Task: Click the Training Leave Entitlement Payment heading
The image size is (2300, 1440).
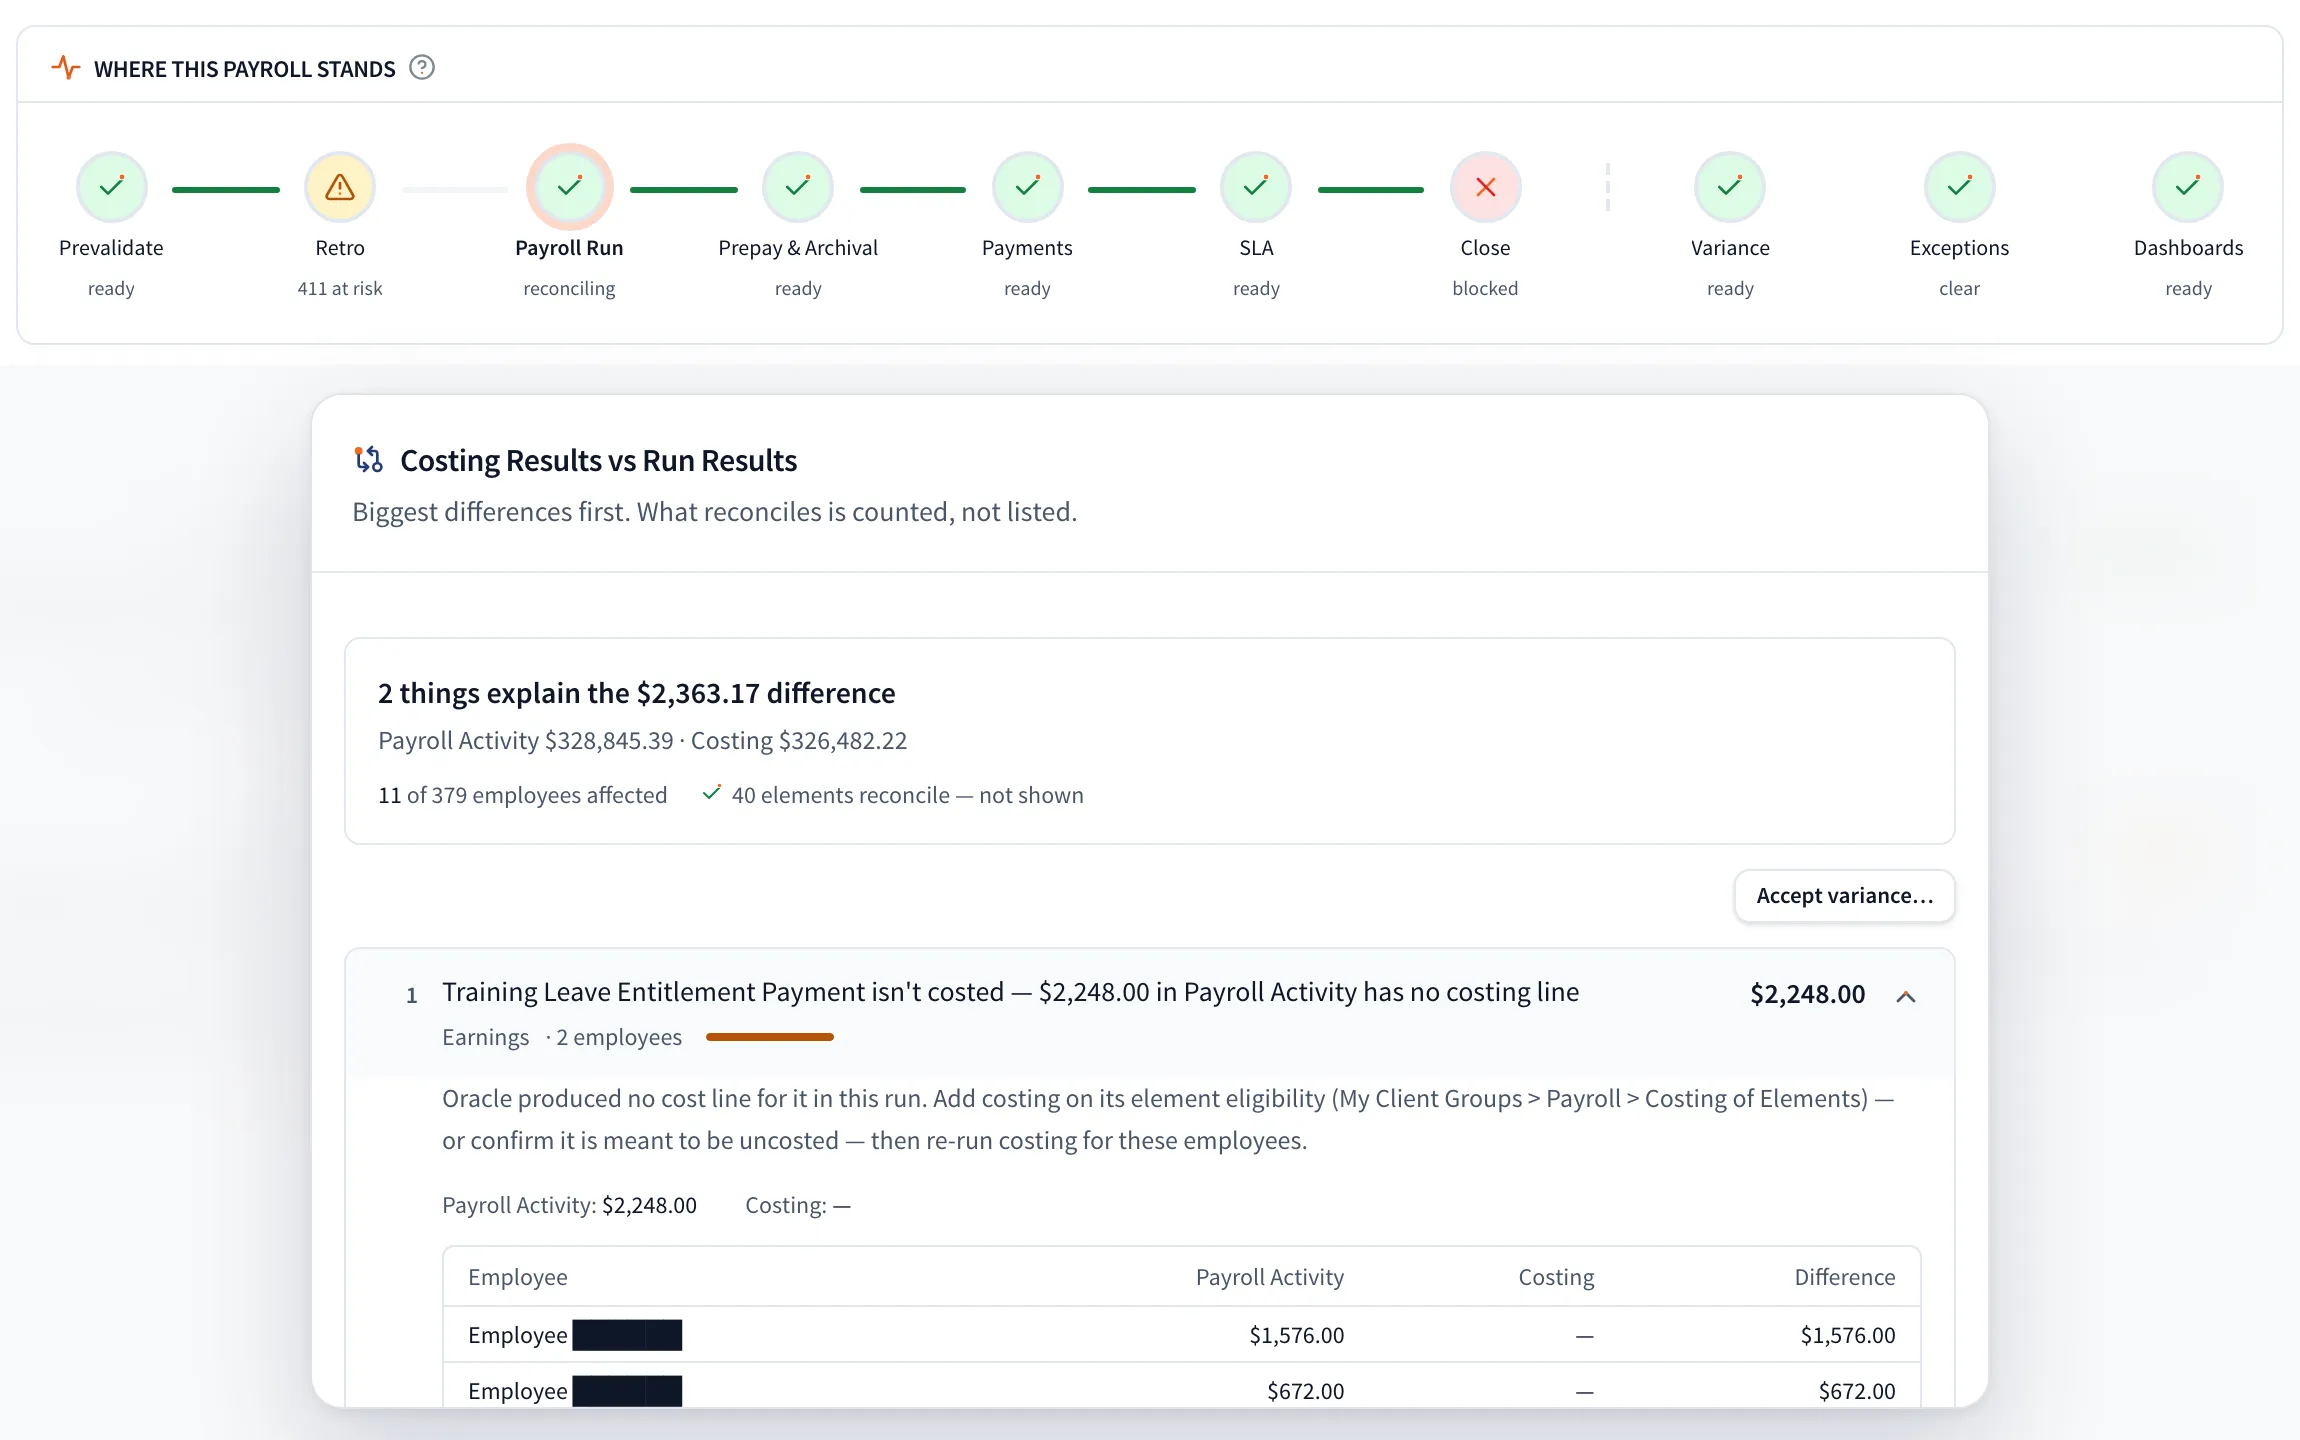Action: (x=1010, y=992)
